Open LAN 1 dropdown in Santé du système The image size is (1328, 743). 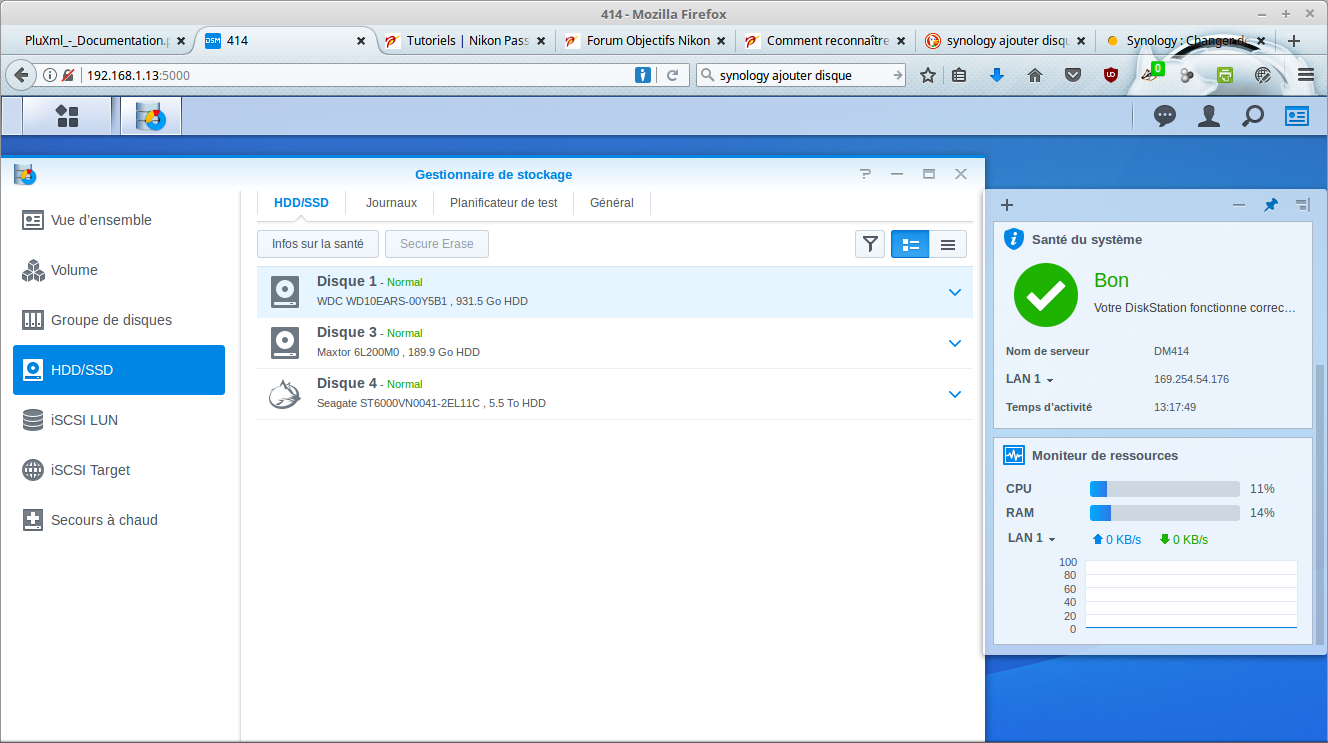click(1030, 380)
